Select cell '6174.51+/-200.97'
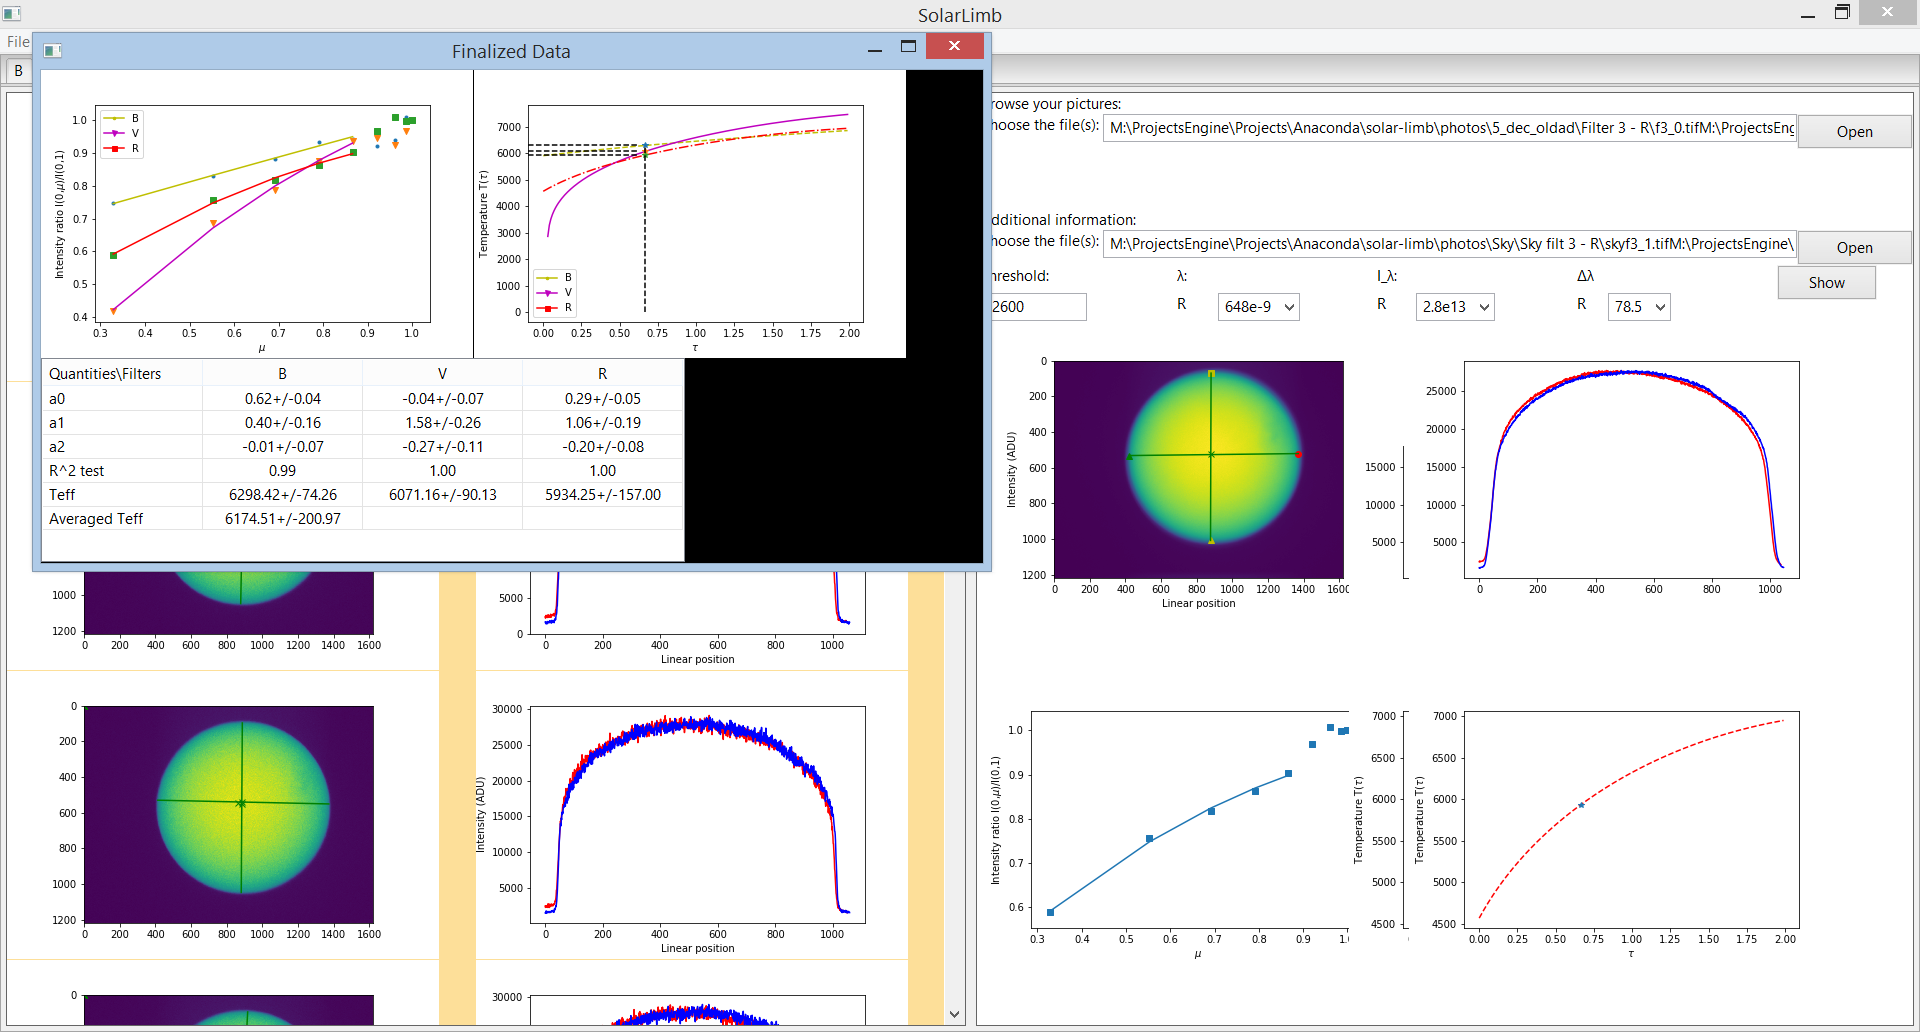The image size is (1920, 1032). (x=283, y=519)
